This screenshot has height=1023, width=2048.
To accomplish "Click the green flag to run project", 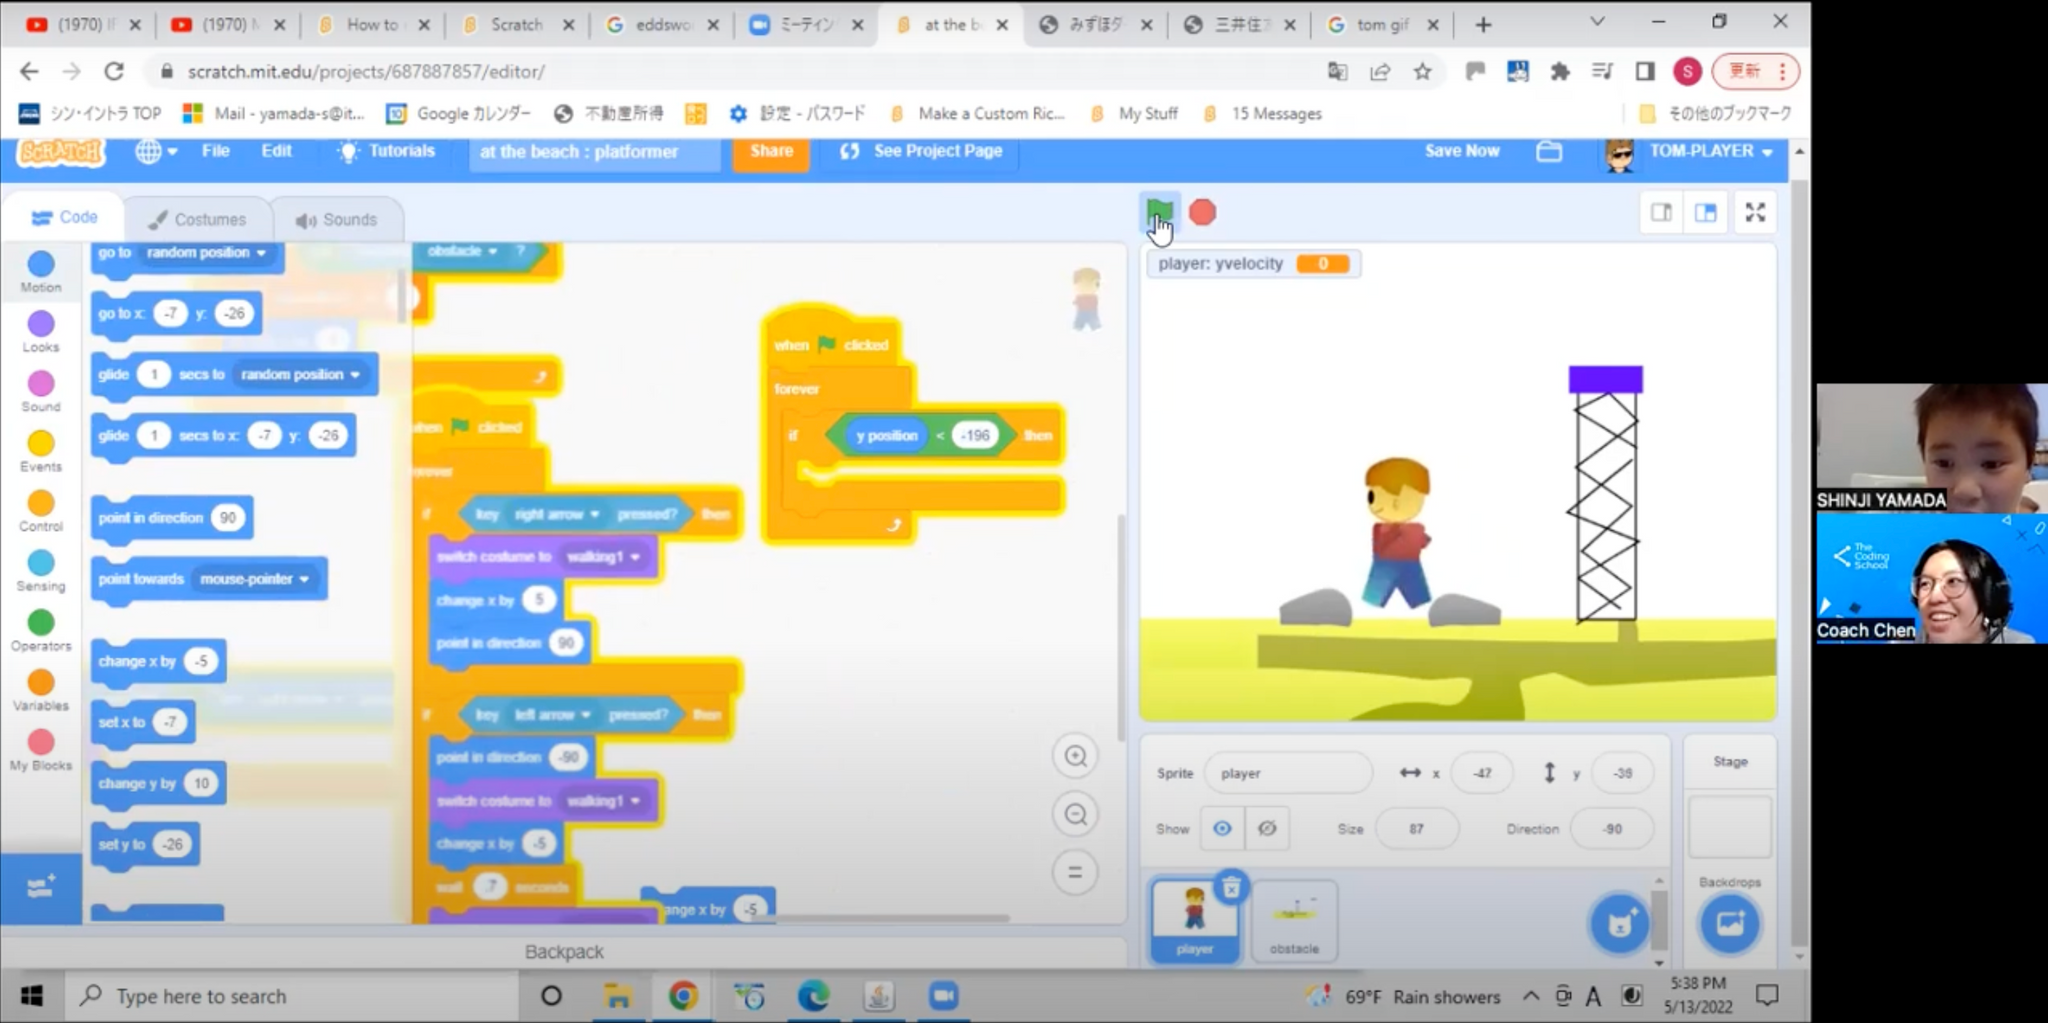I will tap(1160, 212).
